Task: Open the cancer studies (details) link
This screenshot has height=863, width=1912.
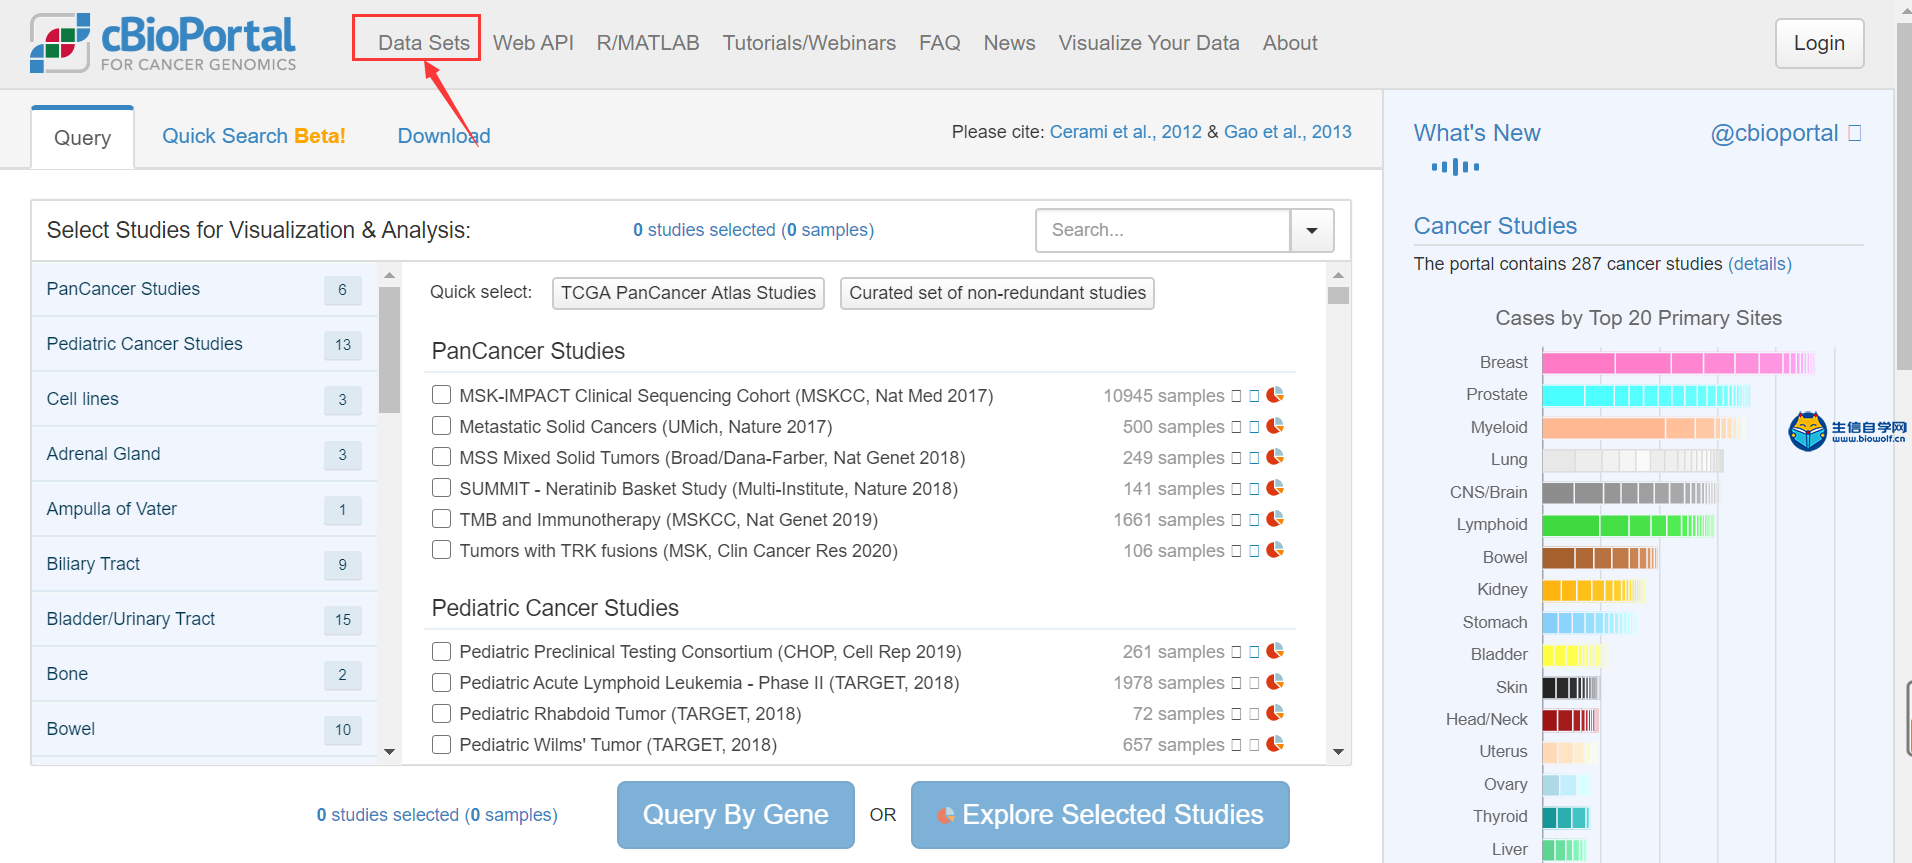Action: (x=1760, y=264)
